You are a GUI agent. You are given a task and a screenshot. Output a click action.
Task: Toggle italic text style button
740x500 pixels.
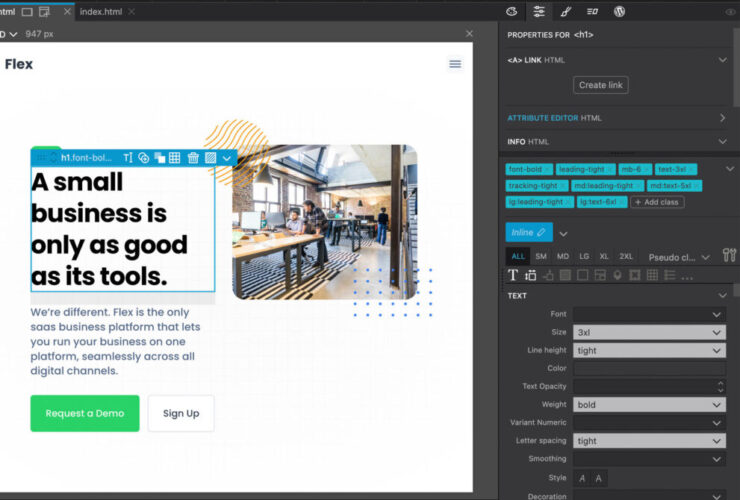pyautogui.click(x=582, y=478)
